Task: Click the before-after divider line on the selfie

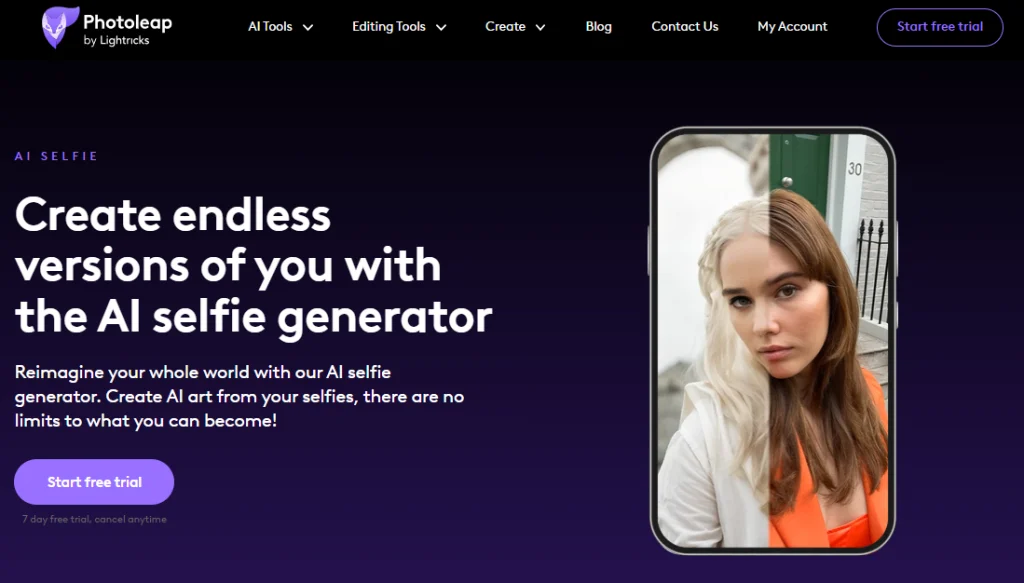Action: pyautogui.click(x=769, y=340)
